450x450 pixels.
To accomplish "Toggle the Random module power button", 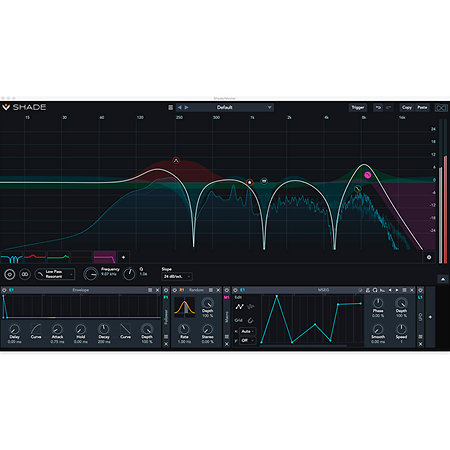I will coord(175,290).
